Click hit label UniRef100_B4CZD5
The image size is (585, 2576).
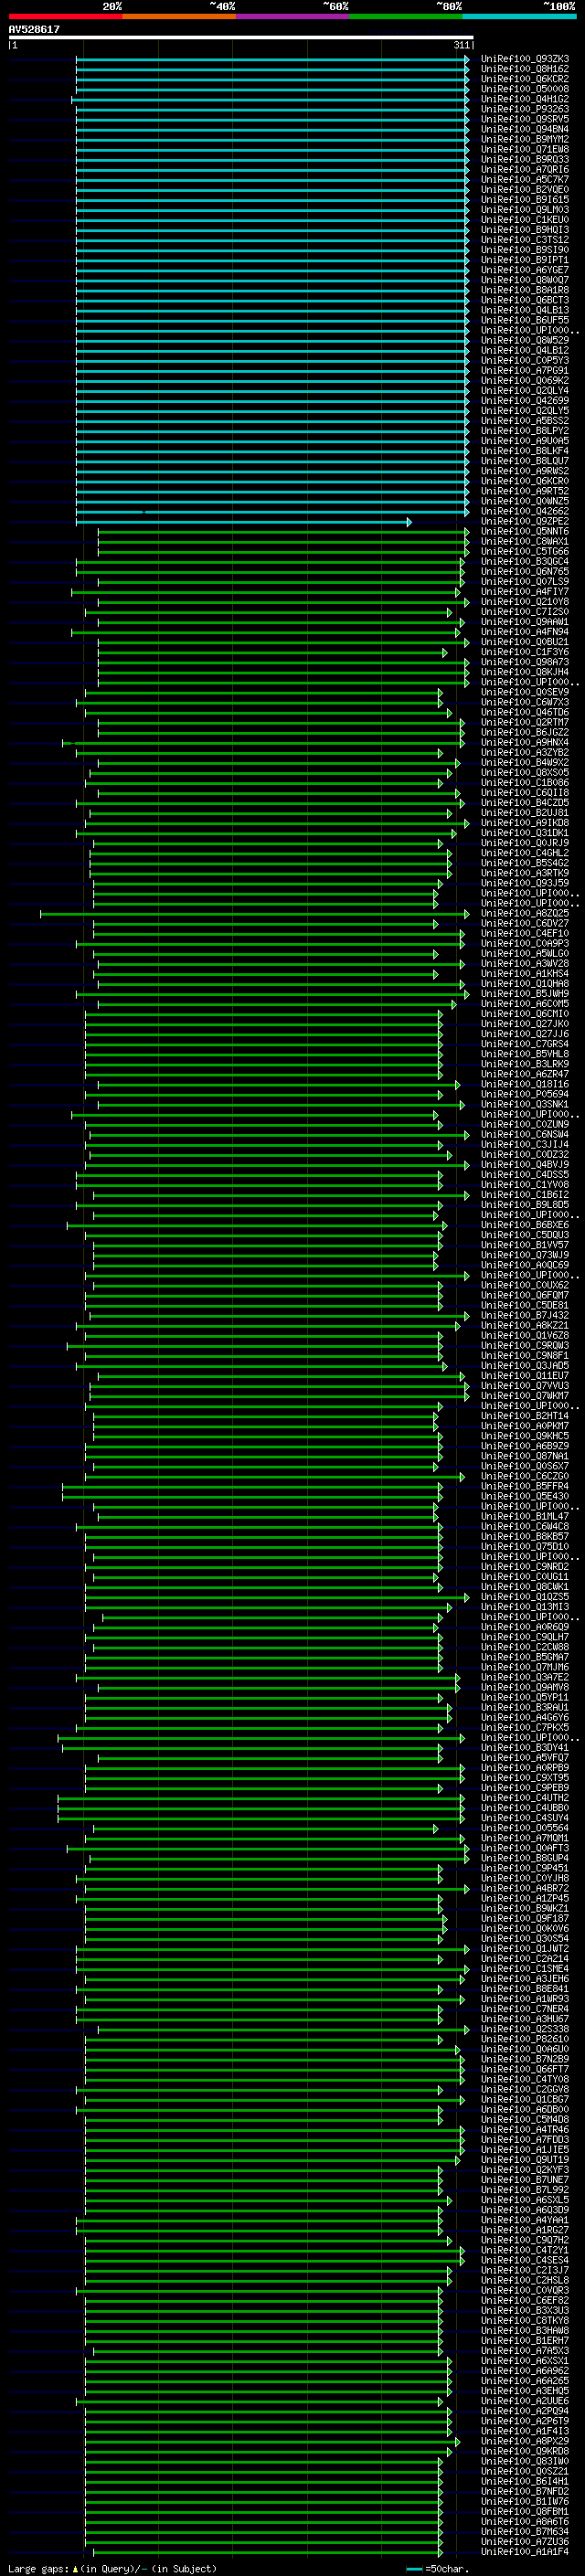pyautogui.click(x=525, y=803)
